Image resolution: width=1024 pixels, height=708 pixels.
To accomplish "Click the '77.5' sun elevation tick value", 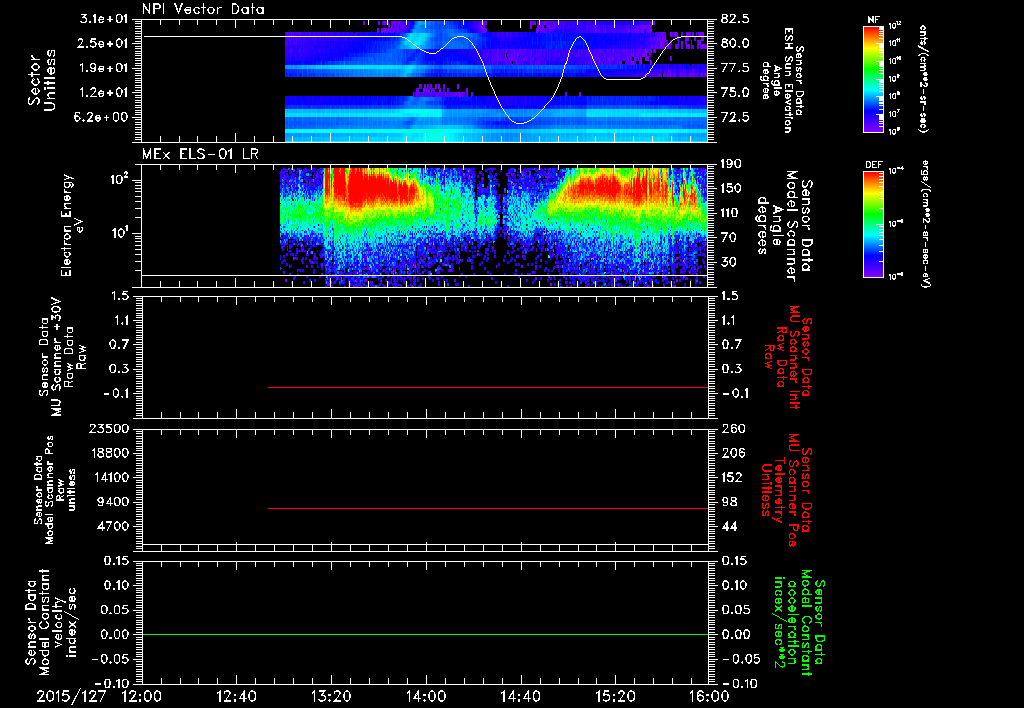I will click(735, 68).
